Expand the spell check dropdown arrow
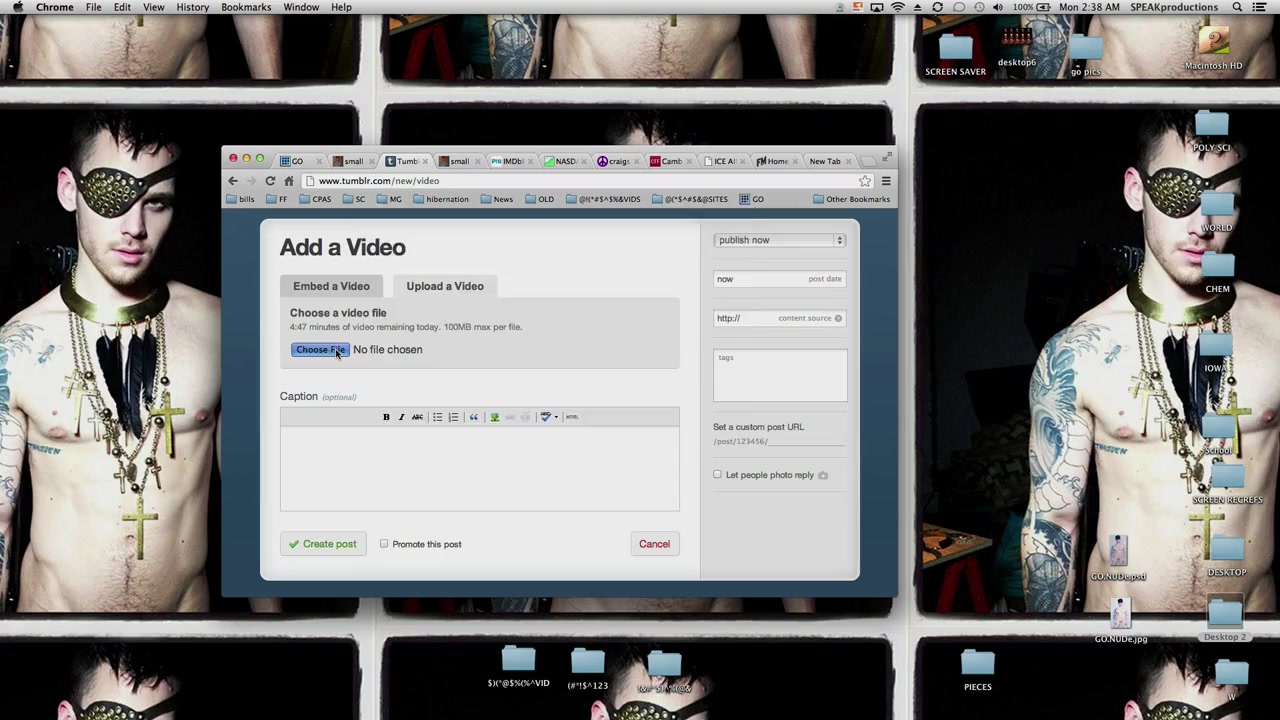 pyautogui.click(x=556, y=417)
